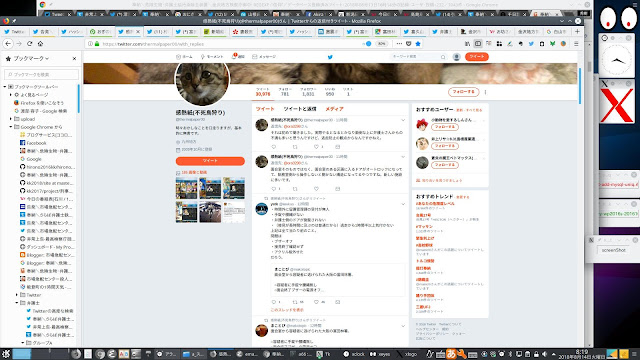
Task: Send second tweet via direct message icon
Action: tap(338, 189)
